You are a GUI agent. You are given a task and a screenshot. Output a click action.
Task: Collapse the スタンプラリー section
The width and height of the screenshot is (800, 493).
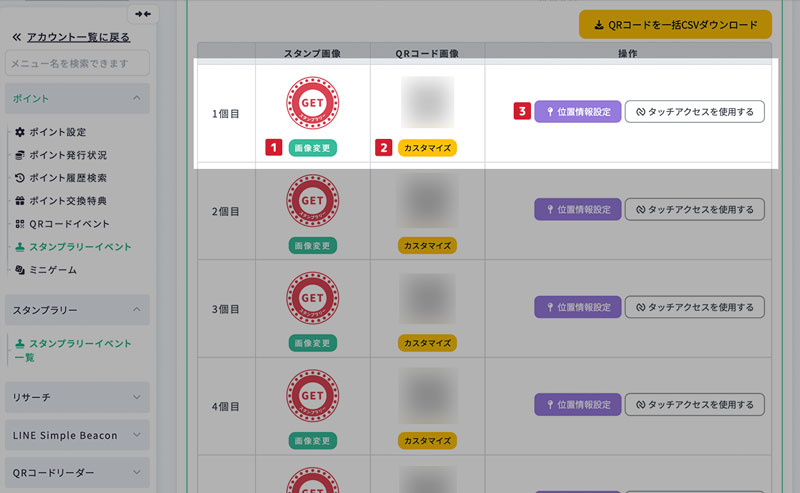[x=137, y=310]
